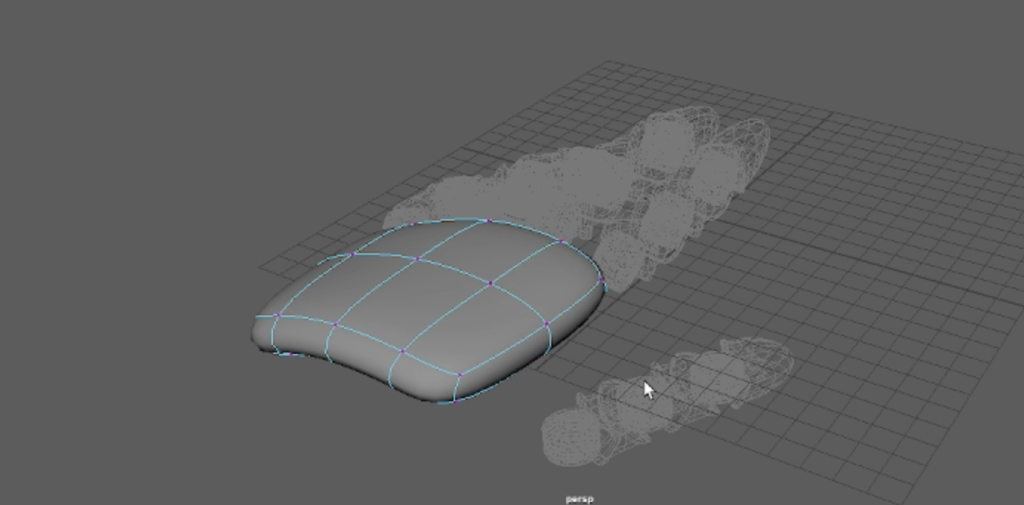Click the topmost vertex on cushion's back edge
Image resolution: width=1024 pixels, height=505 pixels.
pyautogui.click(x=489, y=220)
